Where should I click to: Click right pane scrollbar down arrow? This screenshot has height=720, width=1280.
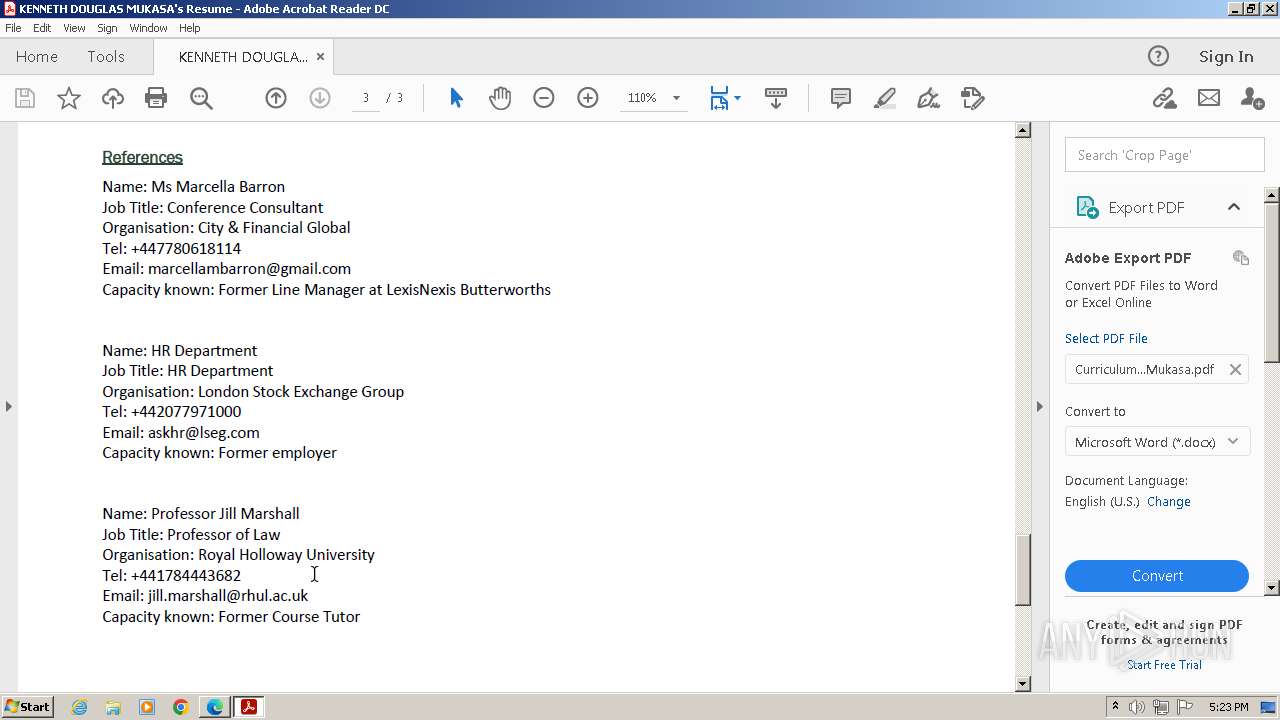[x=1272, y=588]
